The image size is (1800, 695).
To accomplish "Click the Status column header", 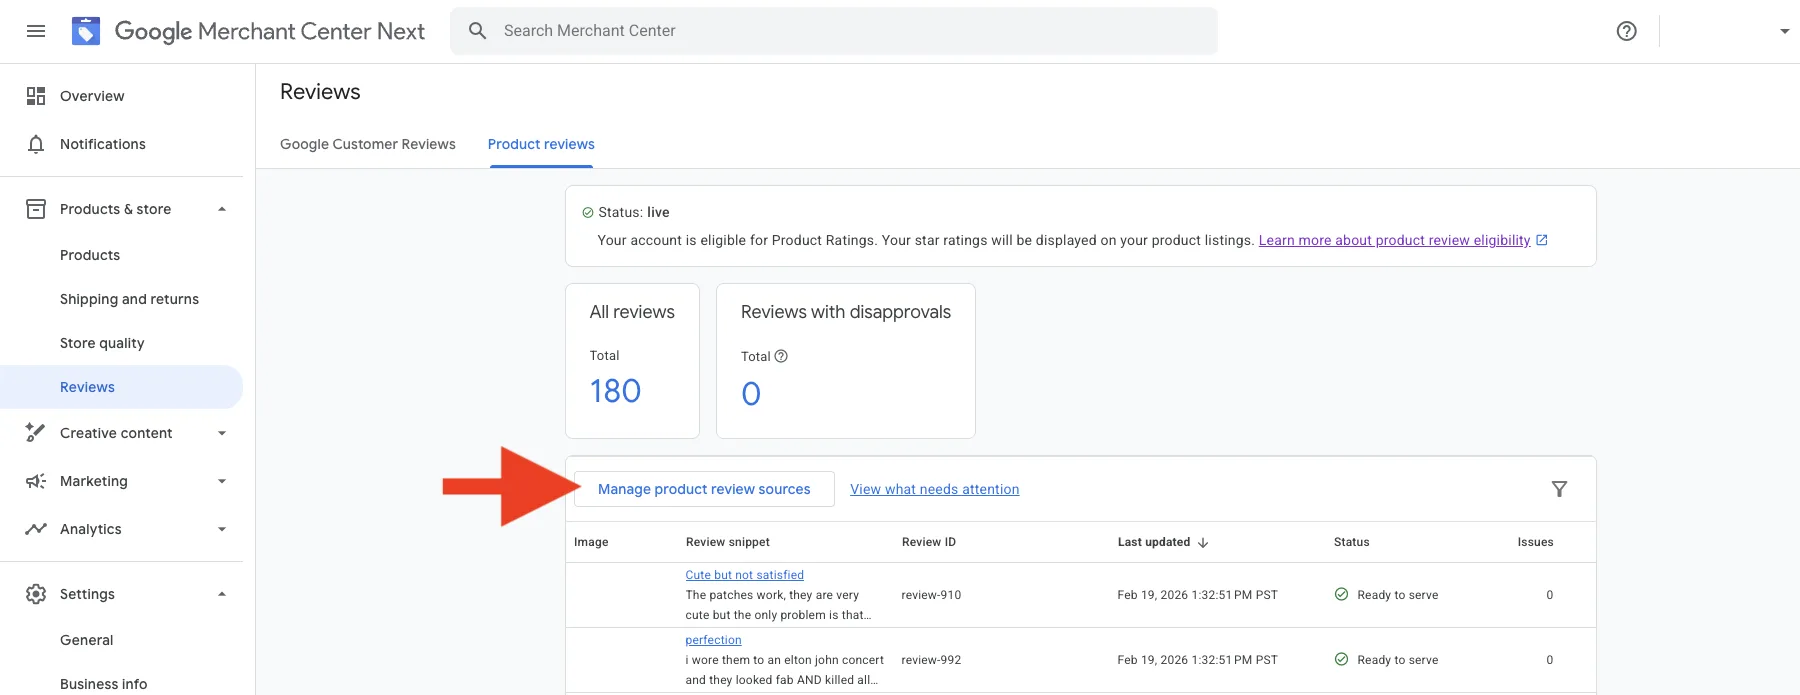I will 1352,542.
